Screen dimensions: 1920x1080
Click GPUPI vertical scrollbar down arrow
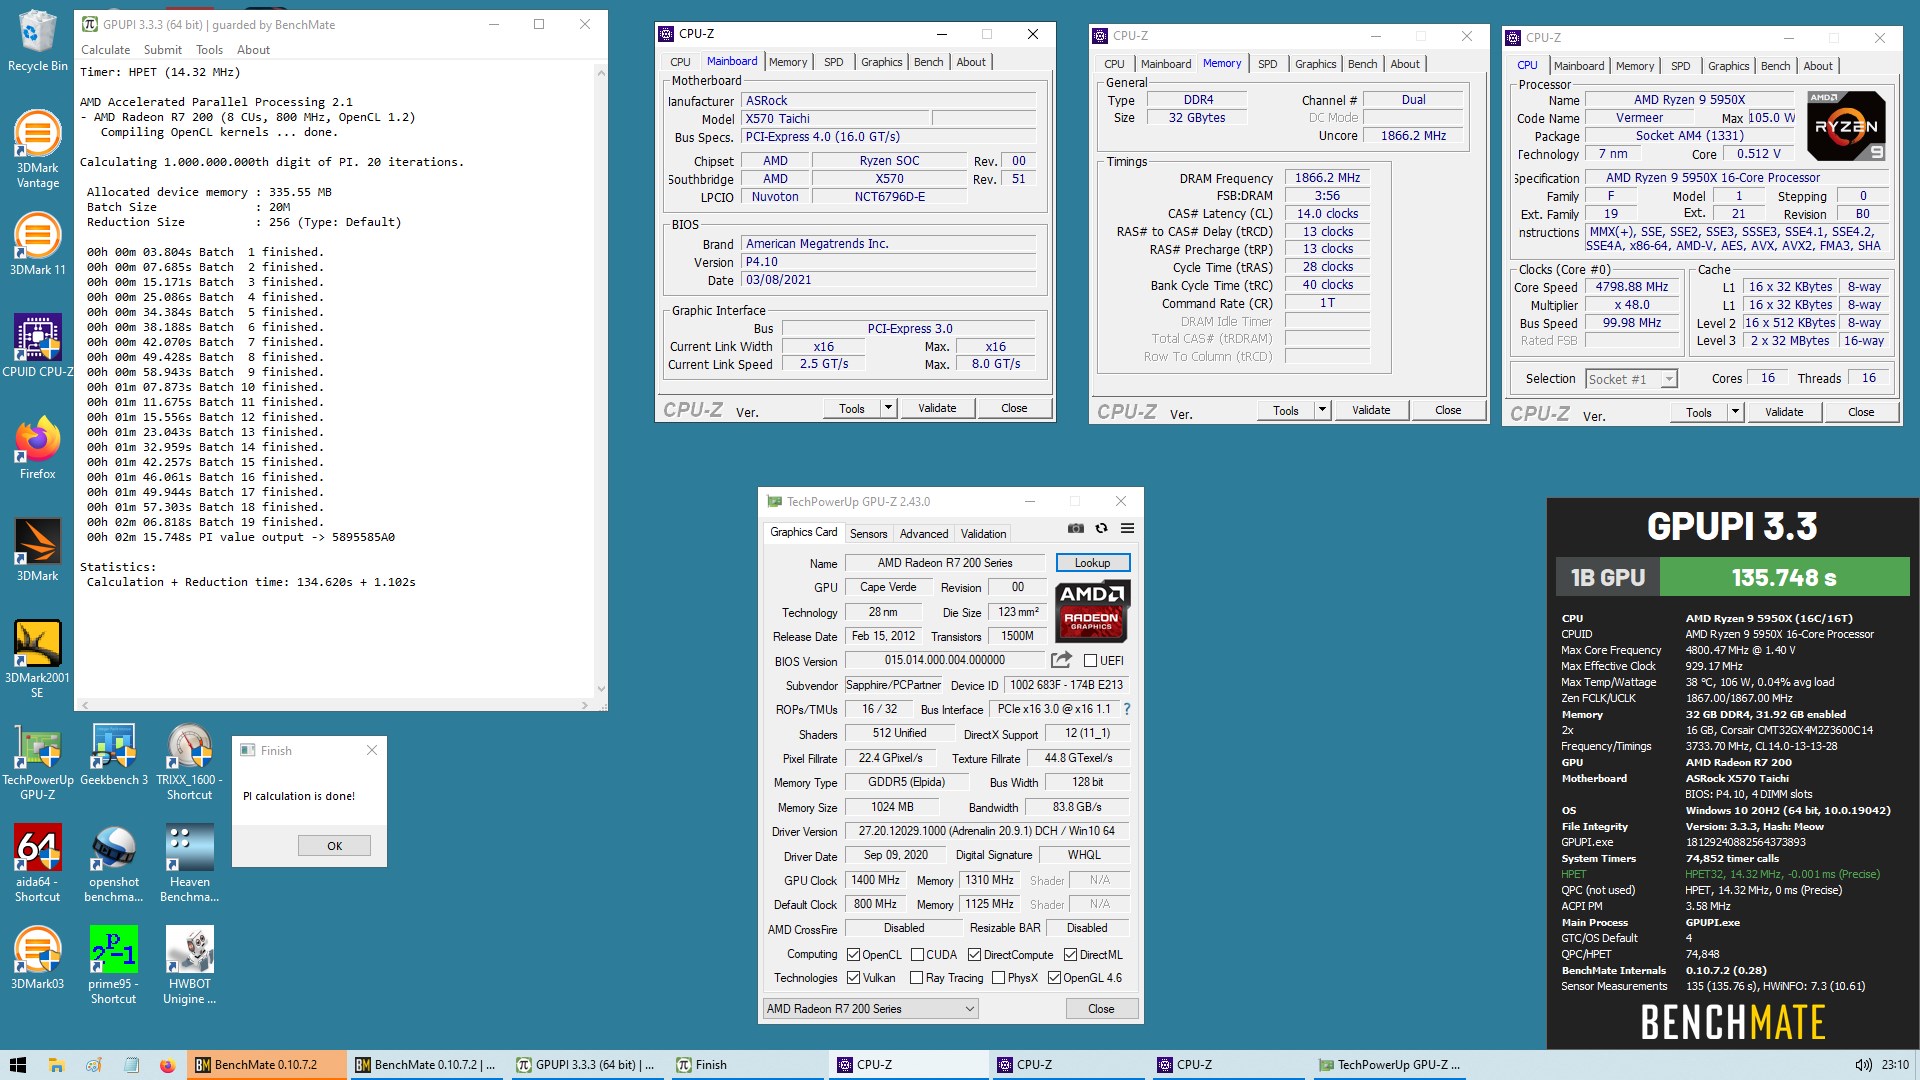coord(600,689)
